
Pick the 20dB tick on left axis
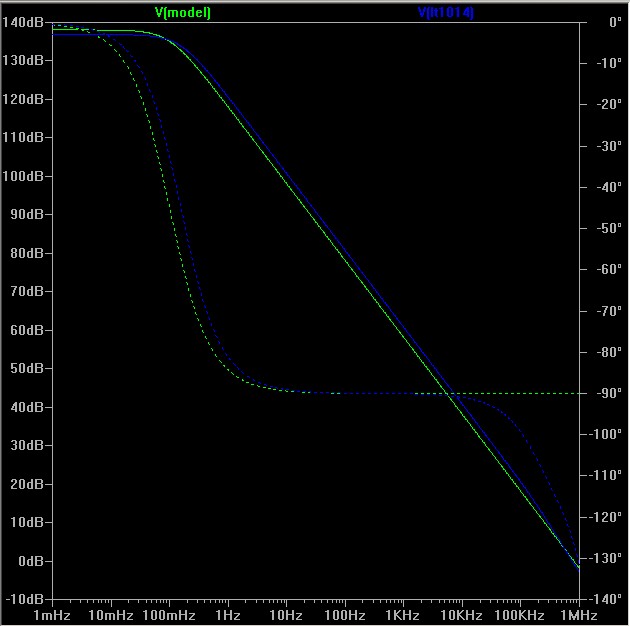[x=31, y=484]
